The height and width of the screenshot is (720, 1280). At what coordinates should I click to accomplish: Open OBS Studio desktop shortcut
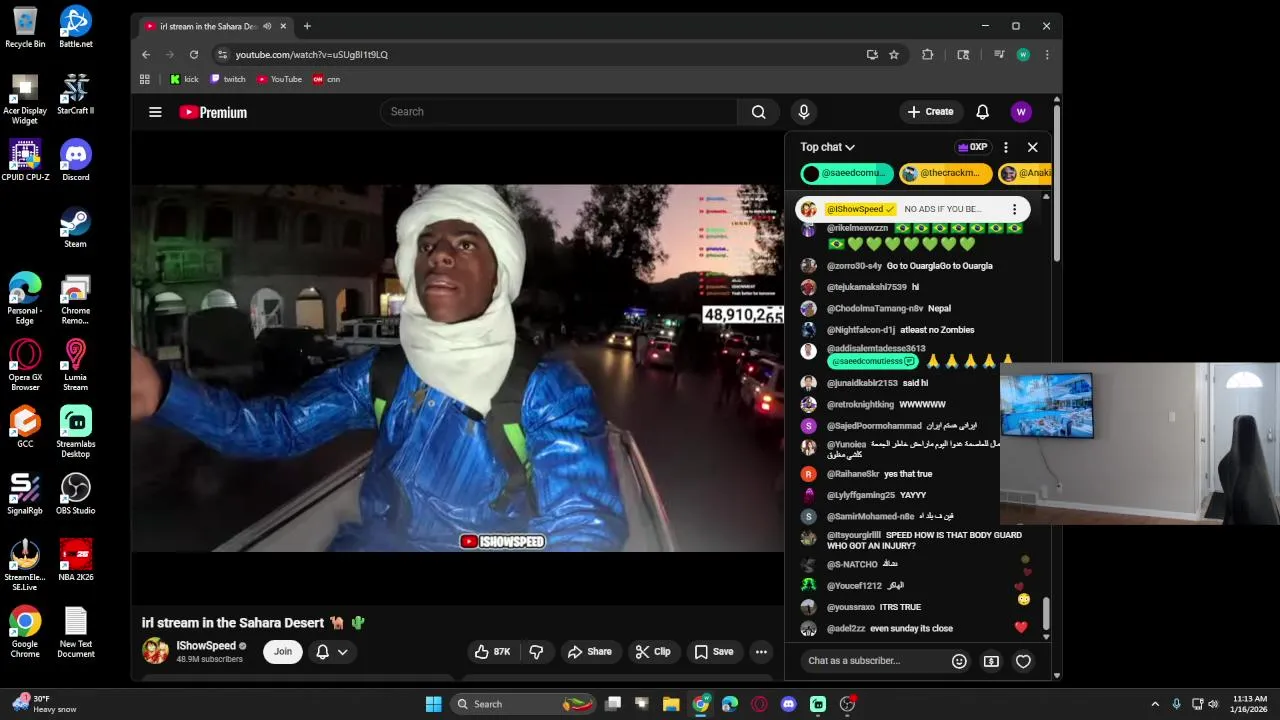pos(76,494)
